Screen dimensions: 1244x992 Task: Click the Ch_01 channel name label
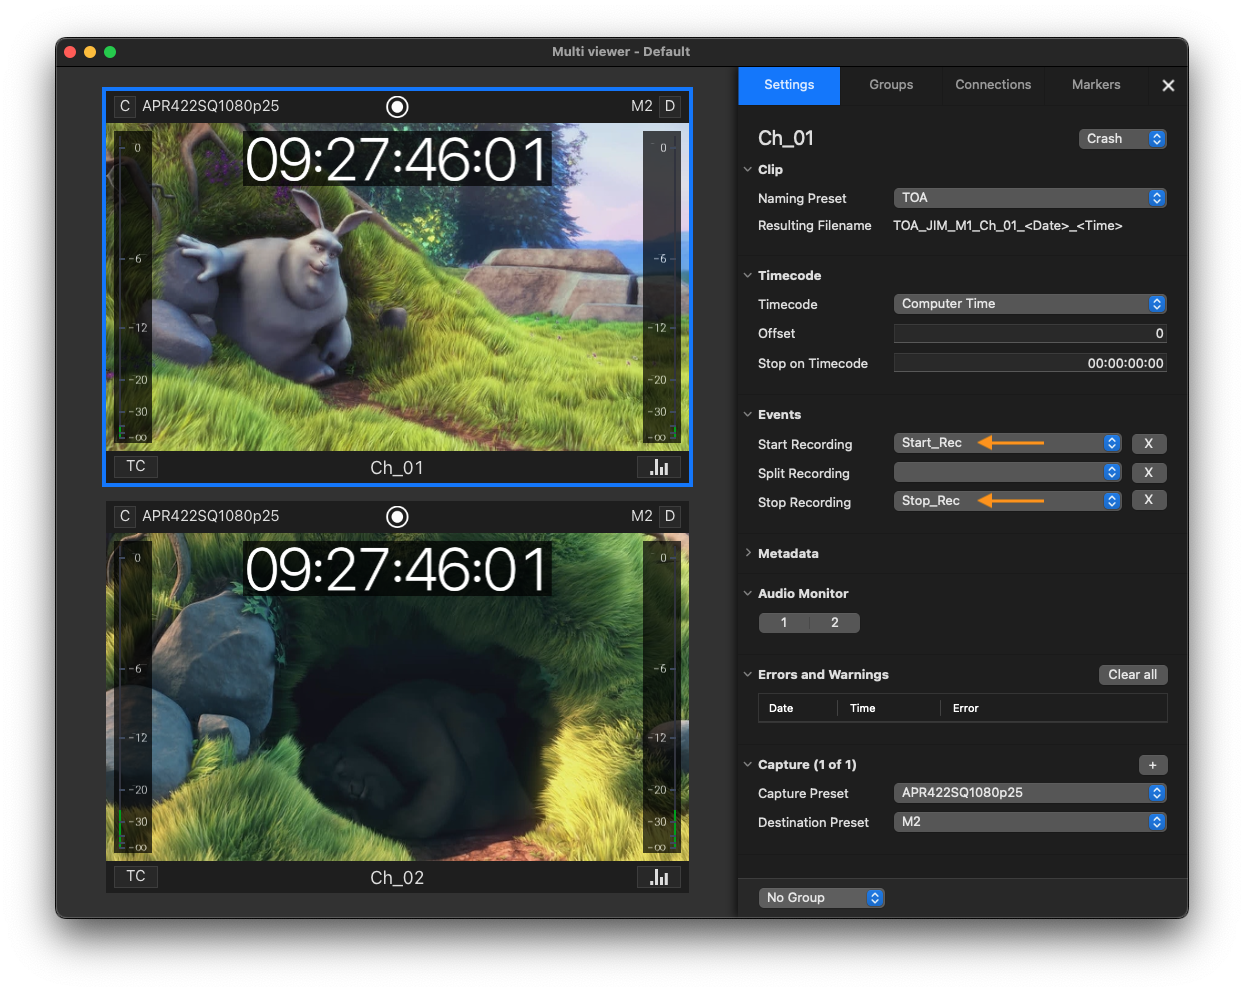click(397, 468)
